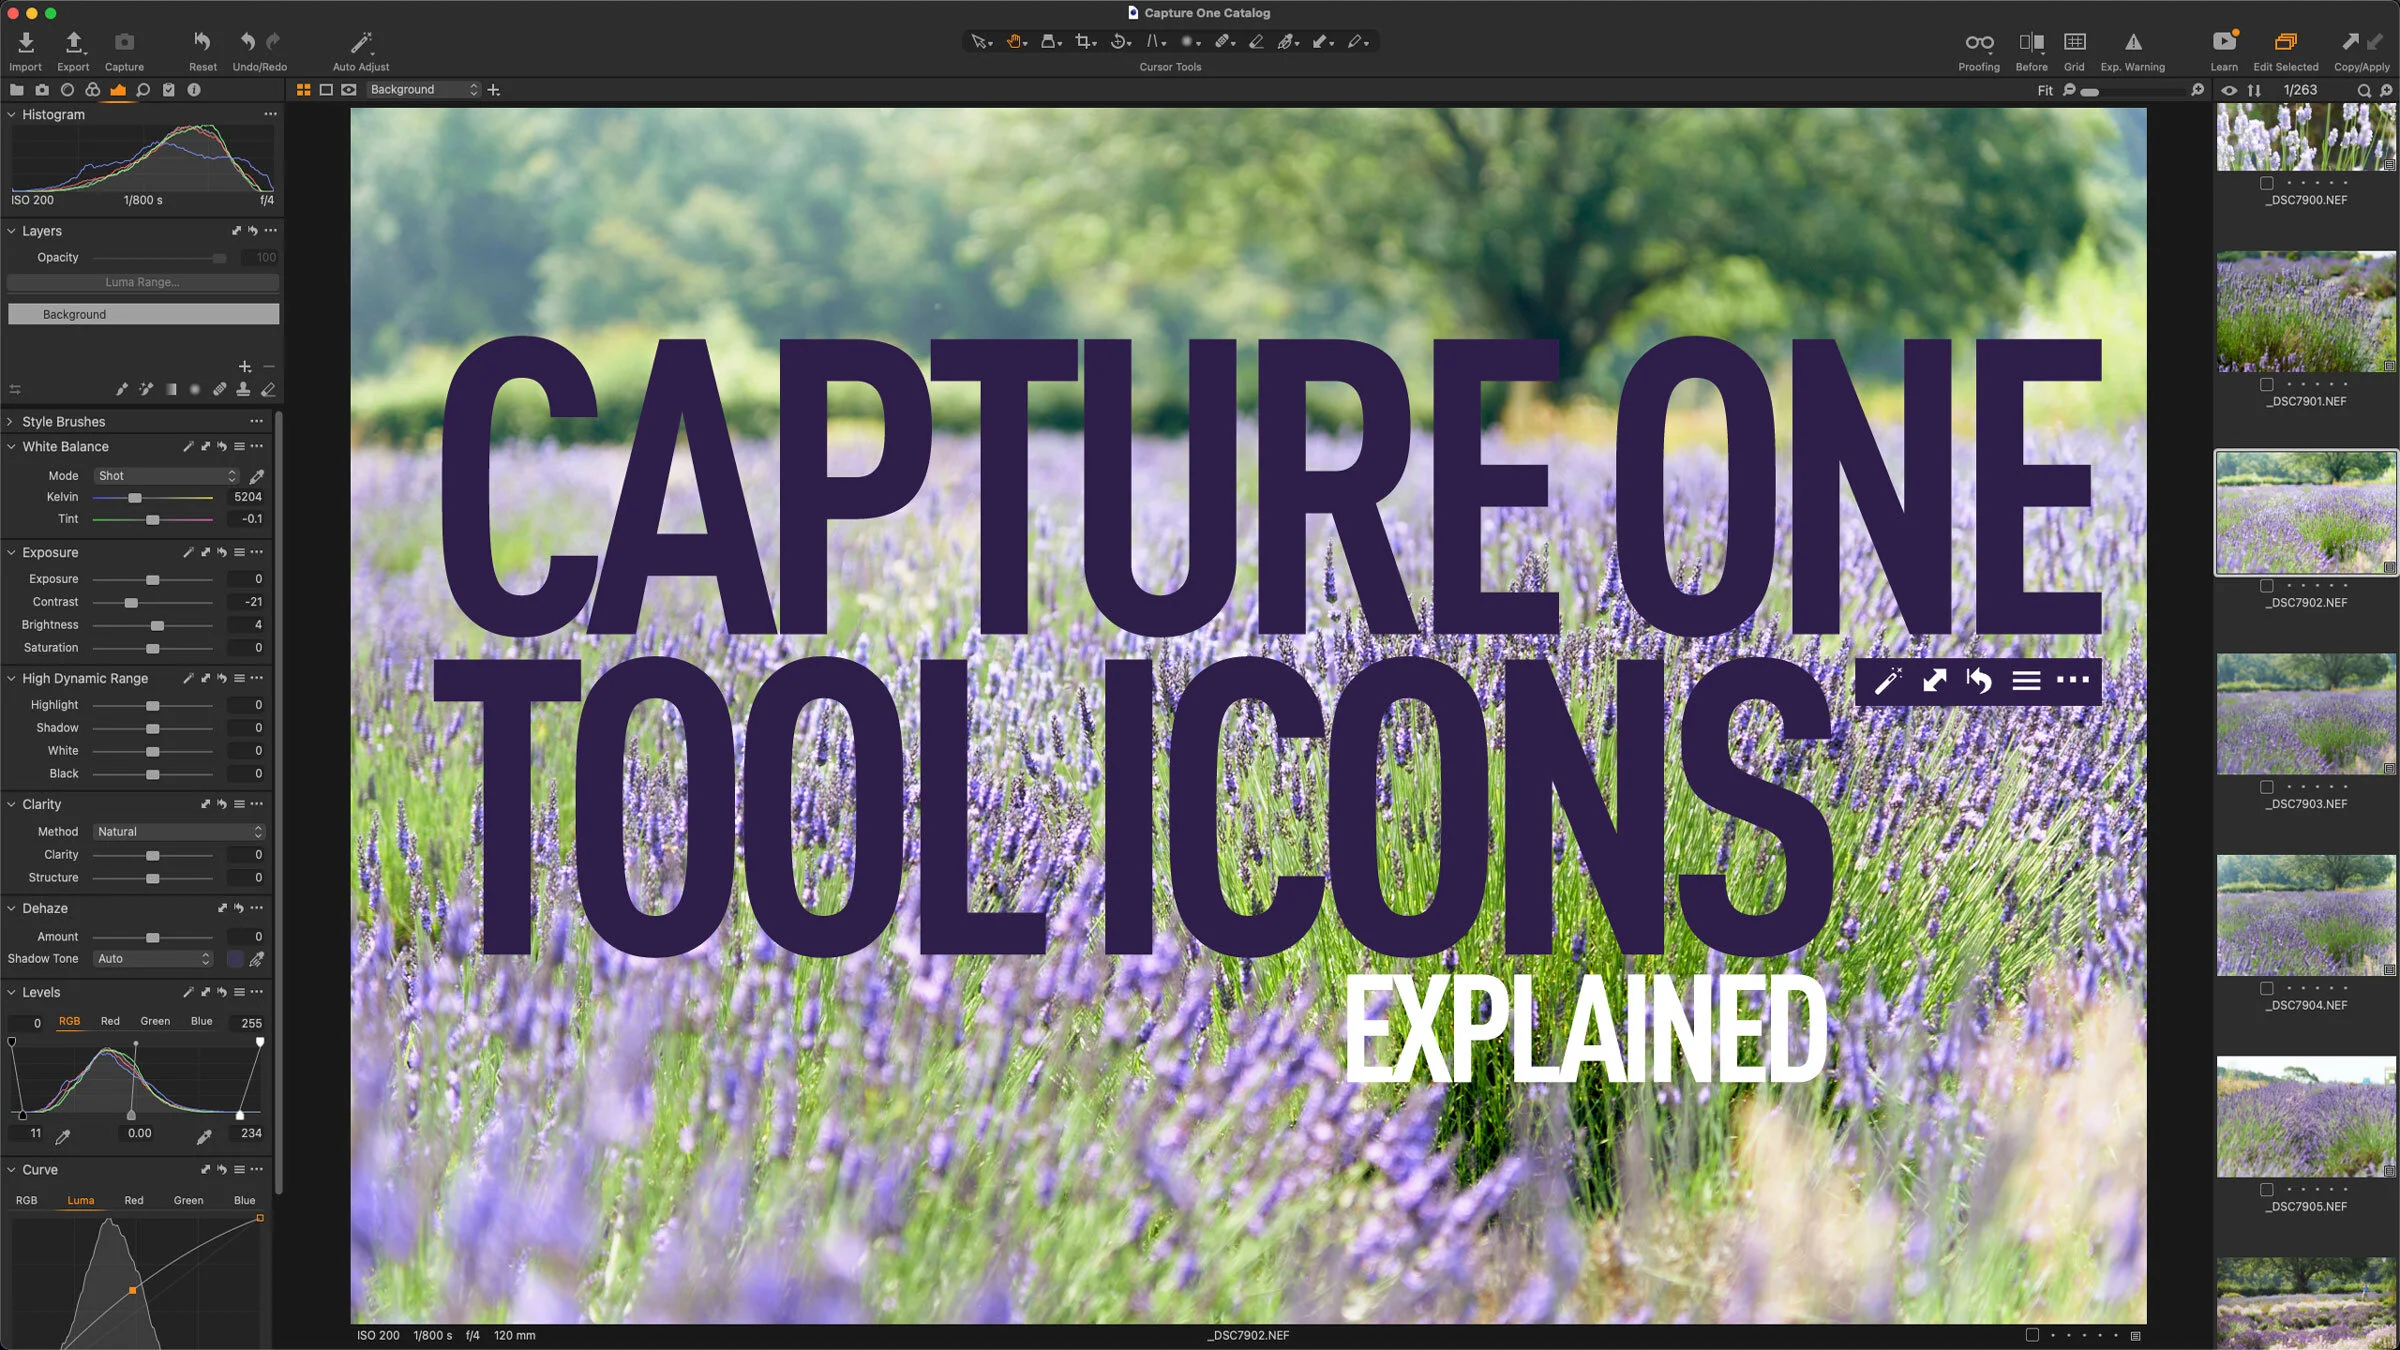Expand the Style Brushes panel
This screenshot has height=1350, width=2400.
(11, 422)
